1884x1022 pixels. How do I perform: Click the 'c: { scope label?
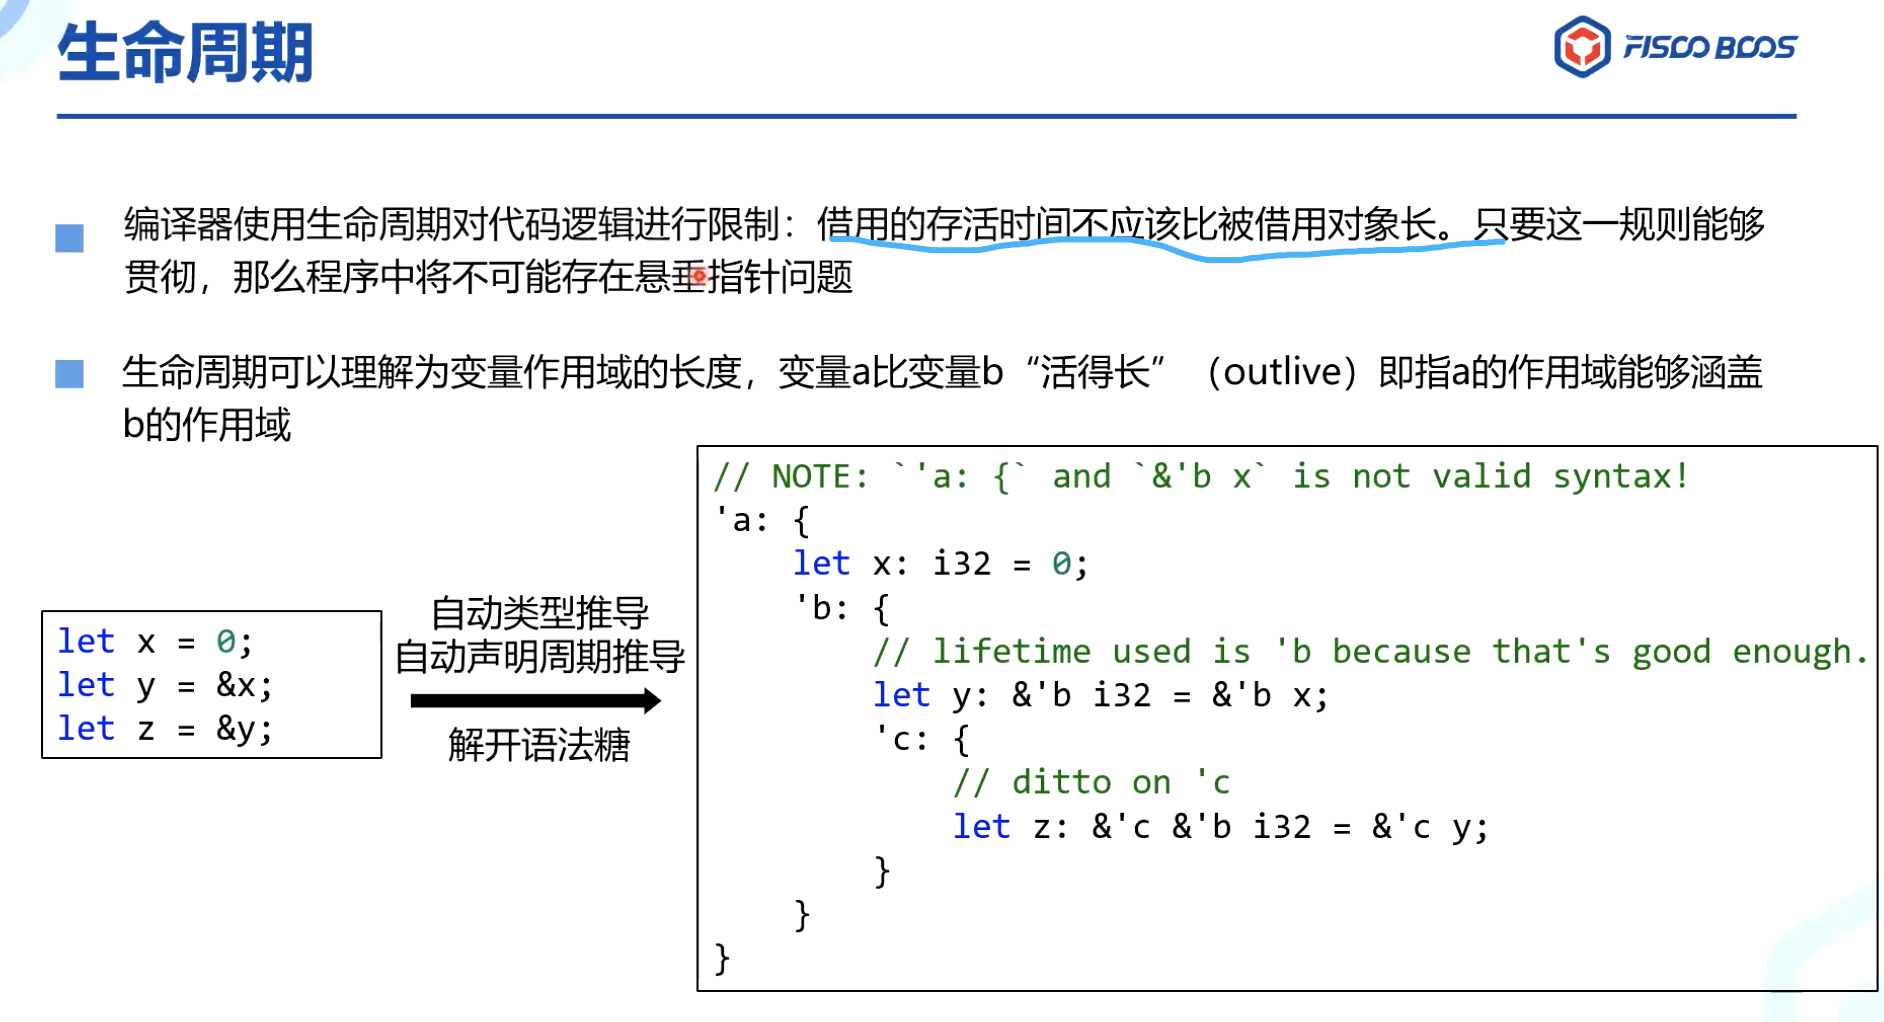(x=921, y=740)
